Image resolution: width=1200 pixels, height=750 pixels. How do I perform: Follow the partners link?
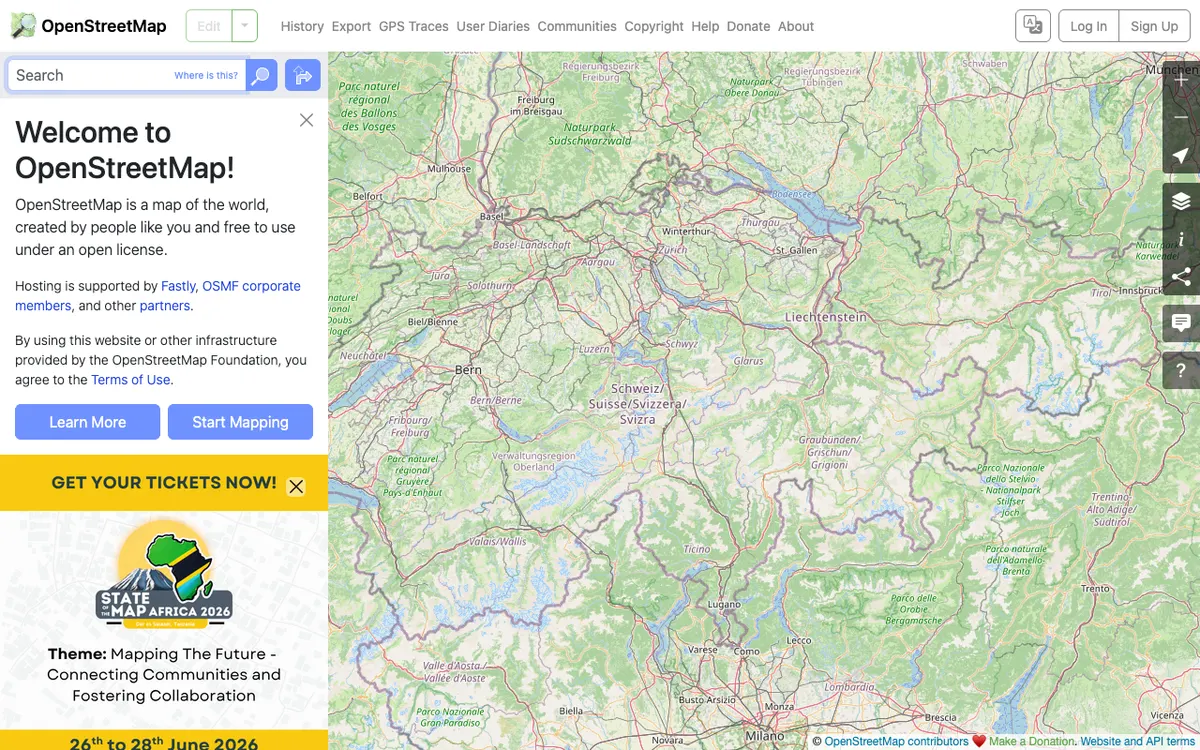(165, 306)
